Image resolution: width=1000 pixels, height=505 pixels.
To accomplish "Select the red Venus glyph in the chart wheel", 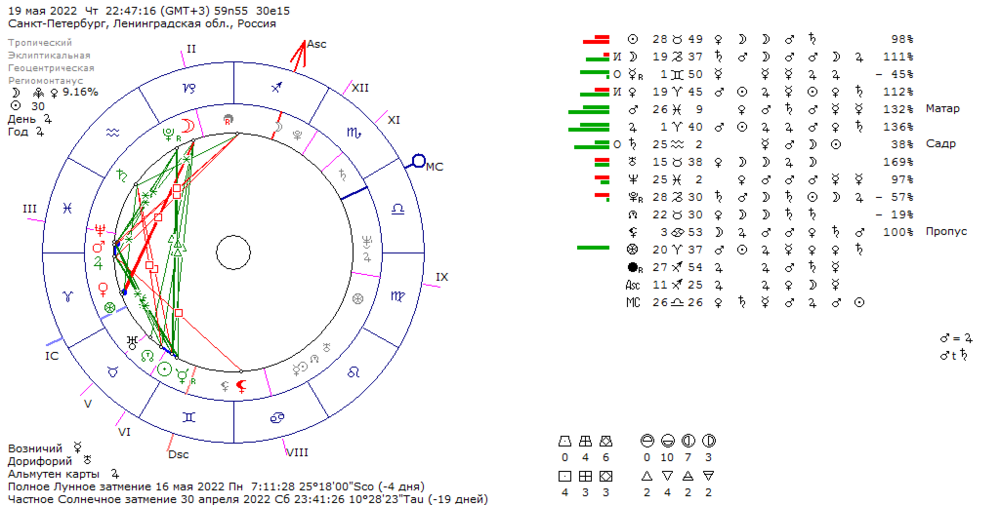I will 102,290.
